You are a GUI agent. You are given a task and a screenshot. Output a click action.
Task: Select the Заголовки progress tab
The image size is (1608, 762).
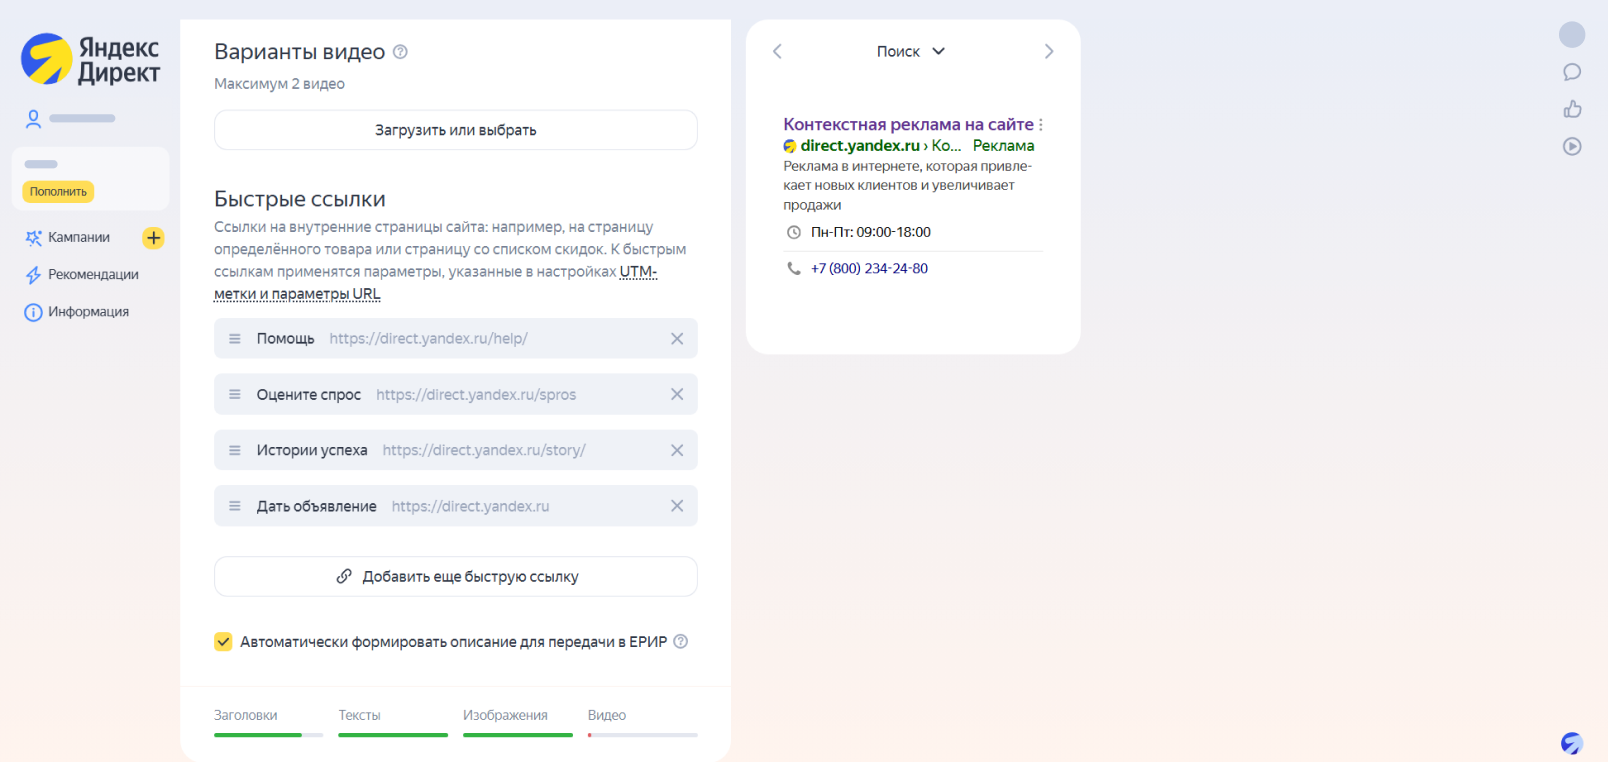click(268, 724)
